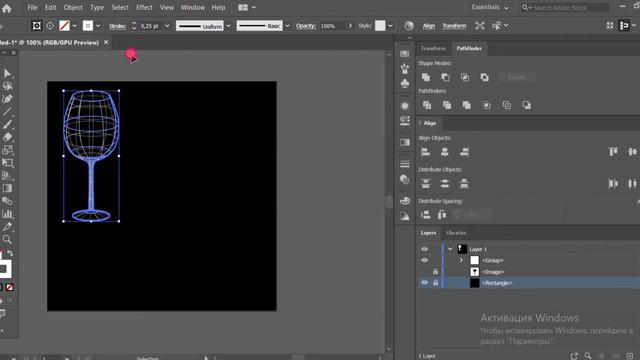The width and height of the screenshot is (640, 360).
Task: Click Vertical Distribute Top icon
Action: [425, 184]
